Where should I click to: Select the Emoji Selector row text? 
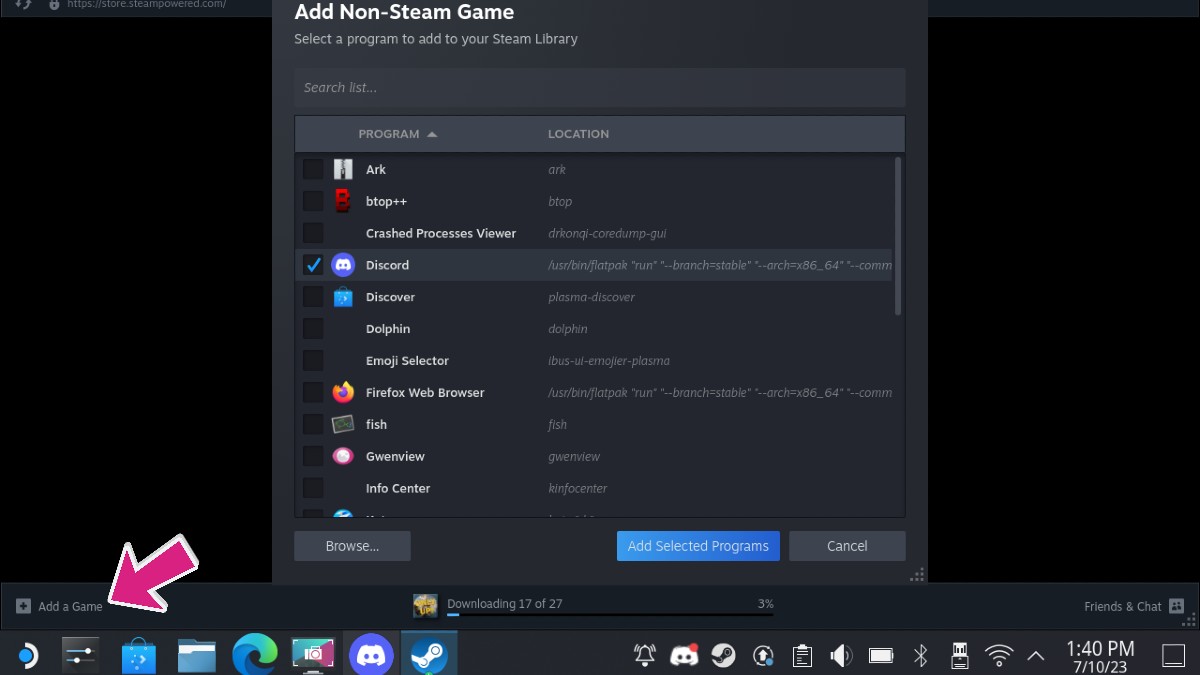(407, 361)
